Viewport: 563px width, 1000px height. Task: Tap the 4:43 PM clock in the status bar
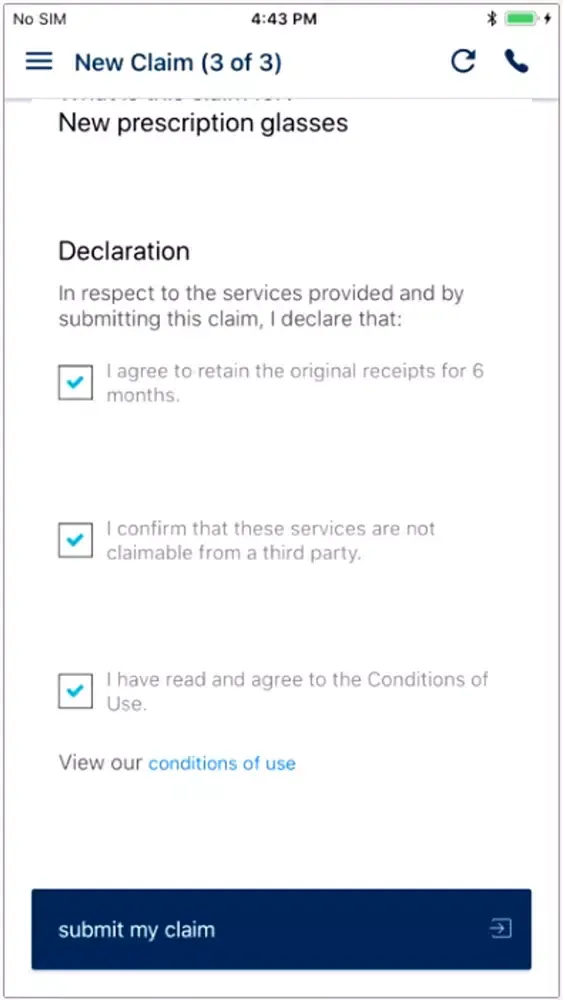click(284, 19)
